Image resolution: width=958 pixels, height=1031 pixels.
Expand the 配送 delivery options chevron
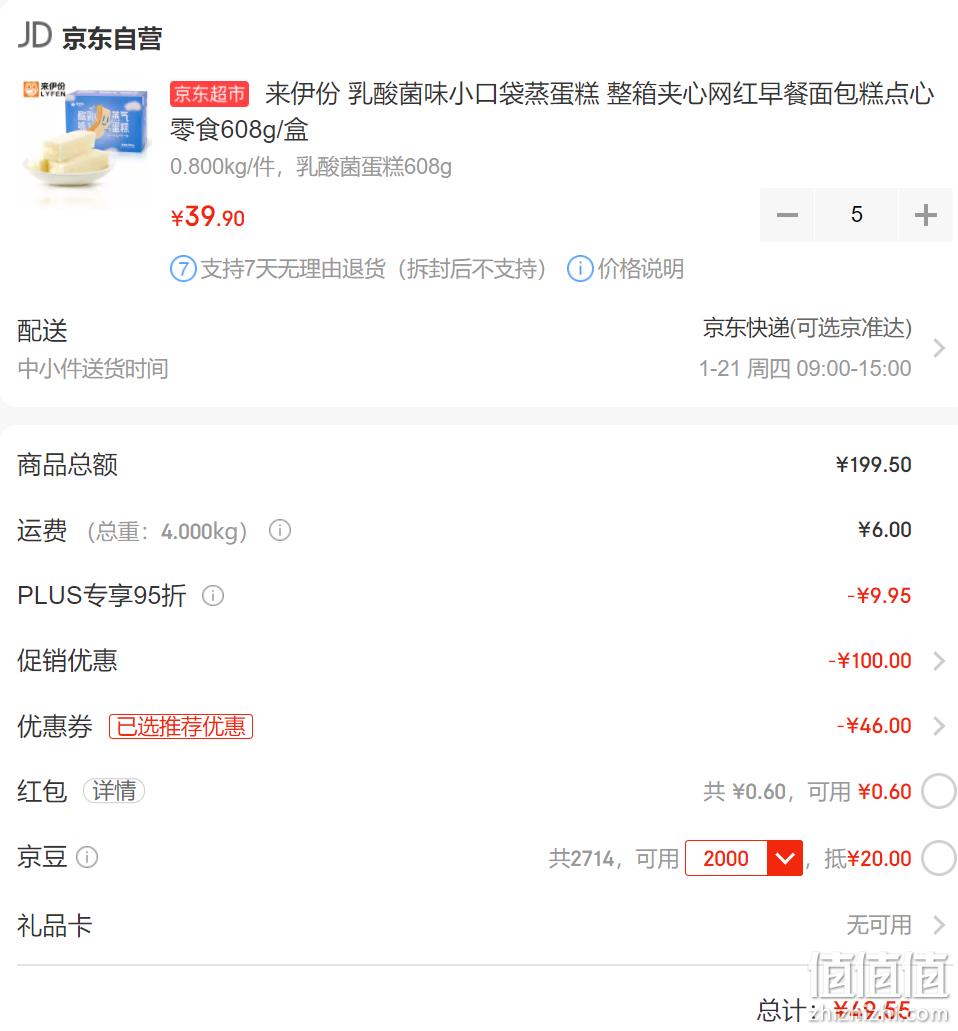click(x=939, y=348)
